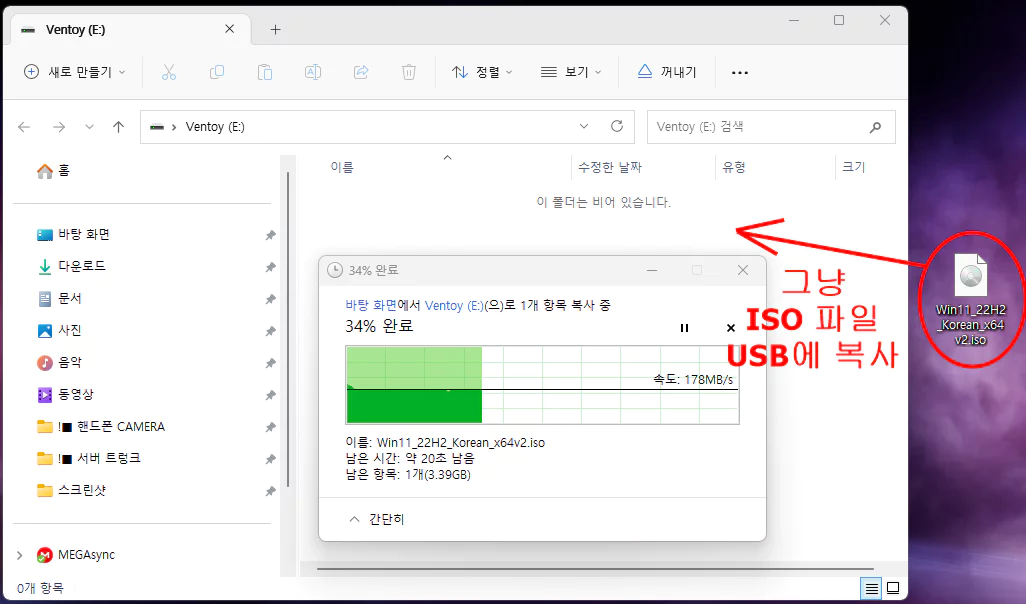The height and width of the screenshot is (604, 1026).
Task: Click the Paste clipboard icon
Action: [x=265, y=72]
